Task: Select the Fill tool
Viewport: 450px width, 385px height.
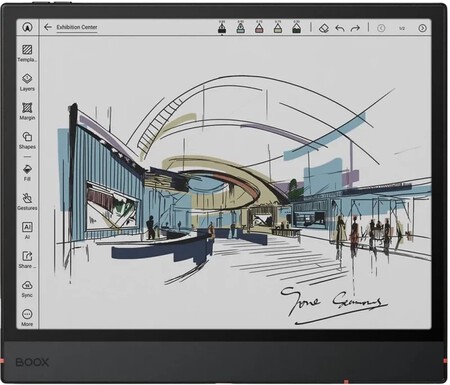Action: tap(27, 172)
